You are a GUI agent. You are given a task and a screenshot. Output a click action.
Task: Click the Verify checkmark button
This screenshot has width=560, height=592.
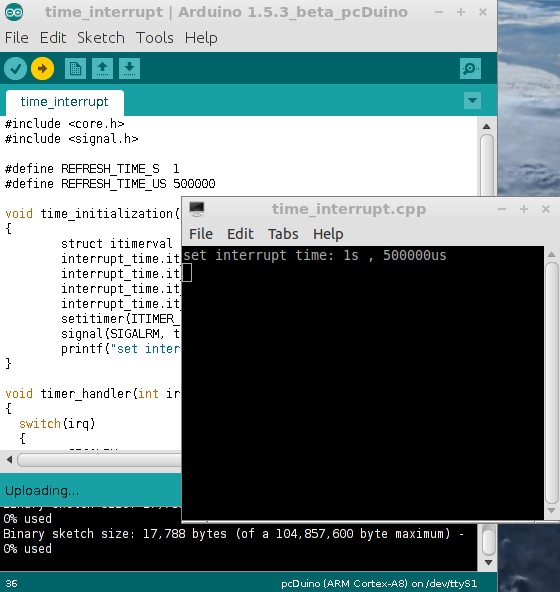[x=15, y=69]
